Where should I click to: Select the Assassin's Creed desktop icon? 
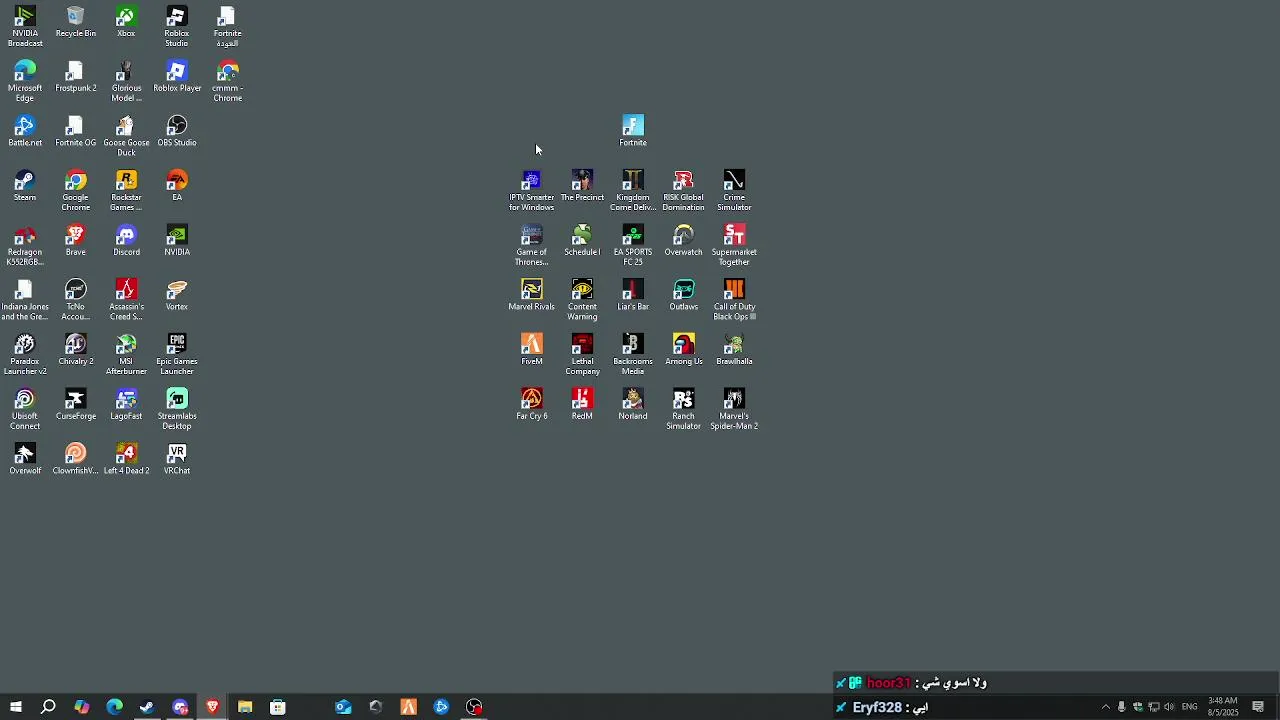126,300
